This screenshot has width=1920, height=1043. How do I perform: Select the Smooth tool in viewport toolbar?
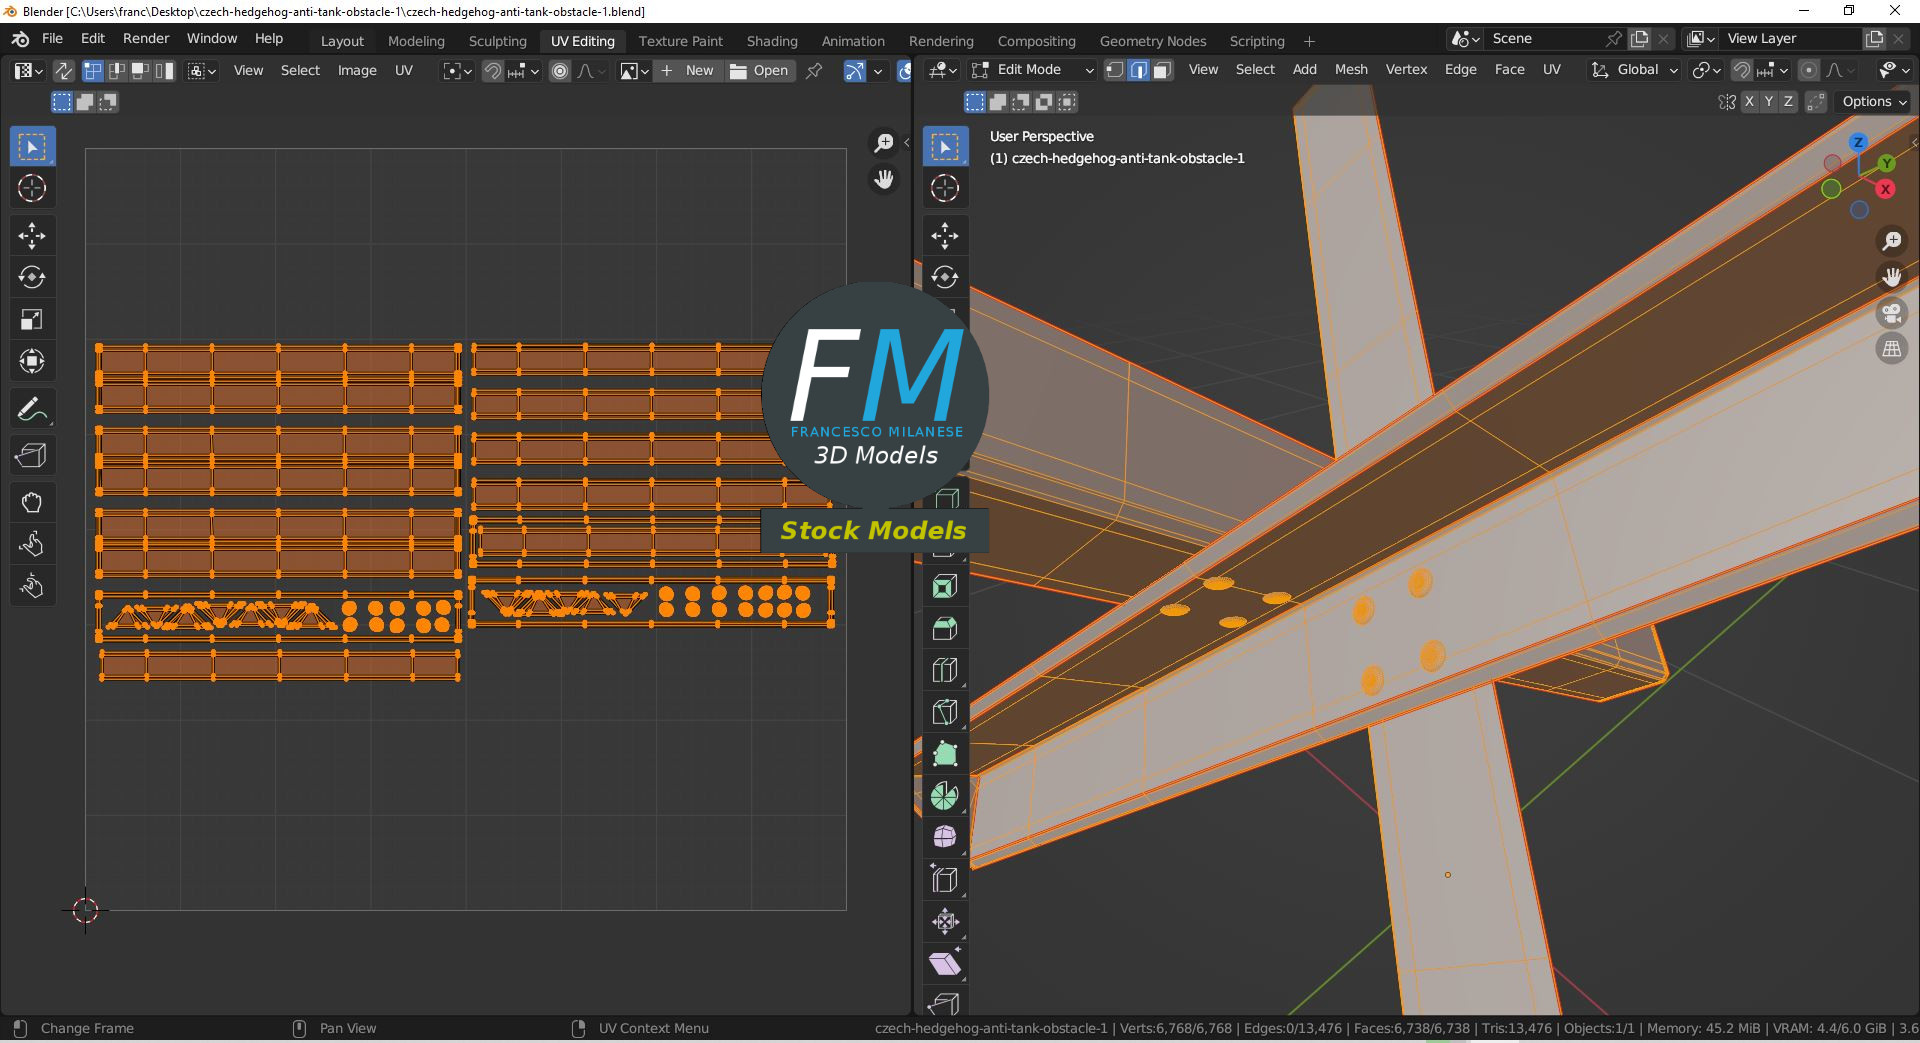click(x=945, y=837)
